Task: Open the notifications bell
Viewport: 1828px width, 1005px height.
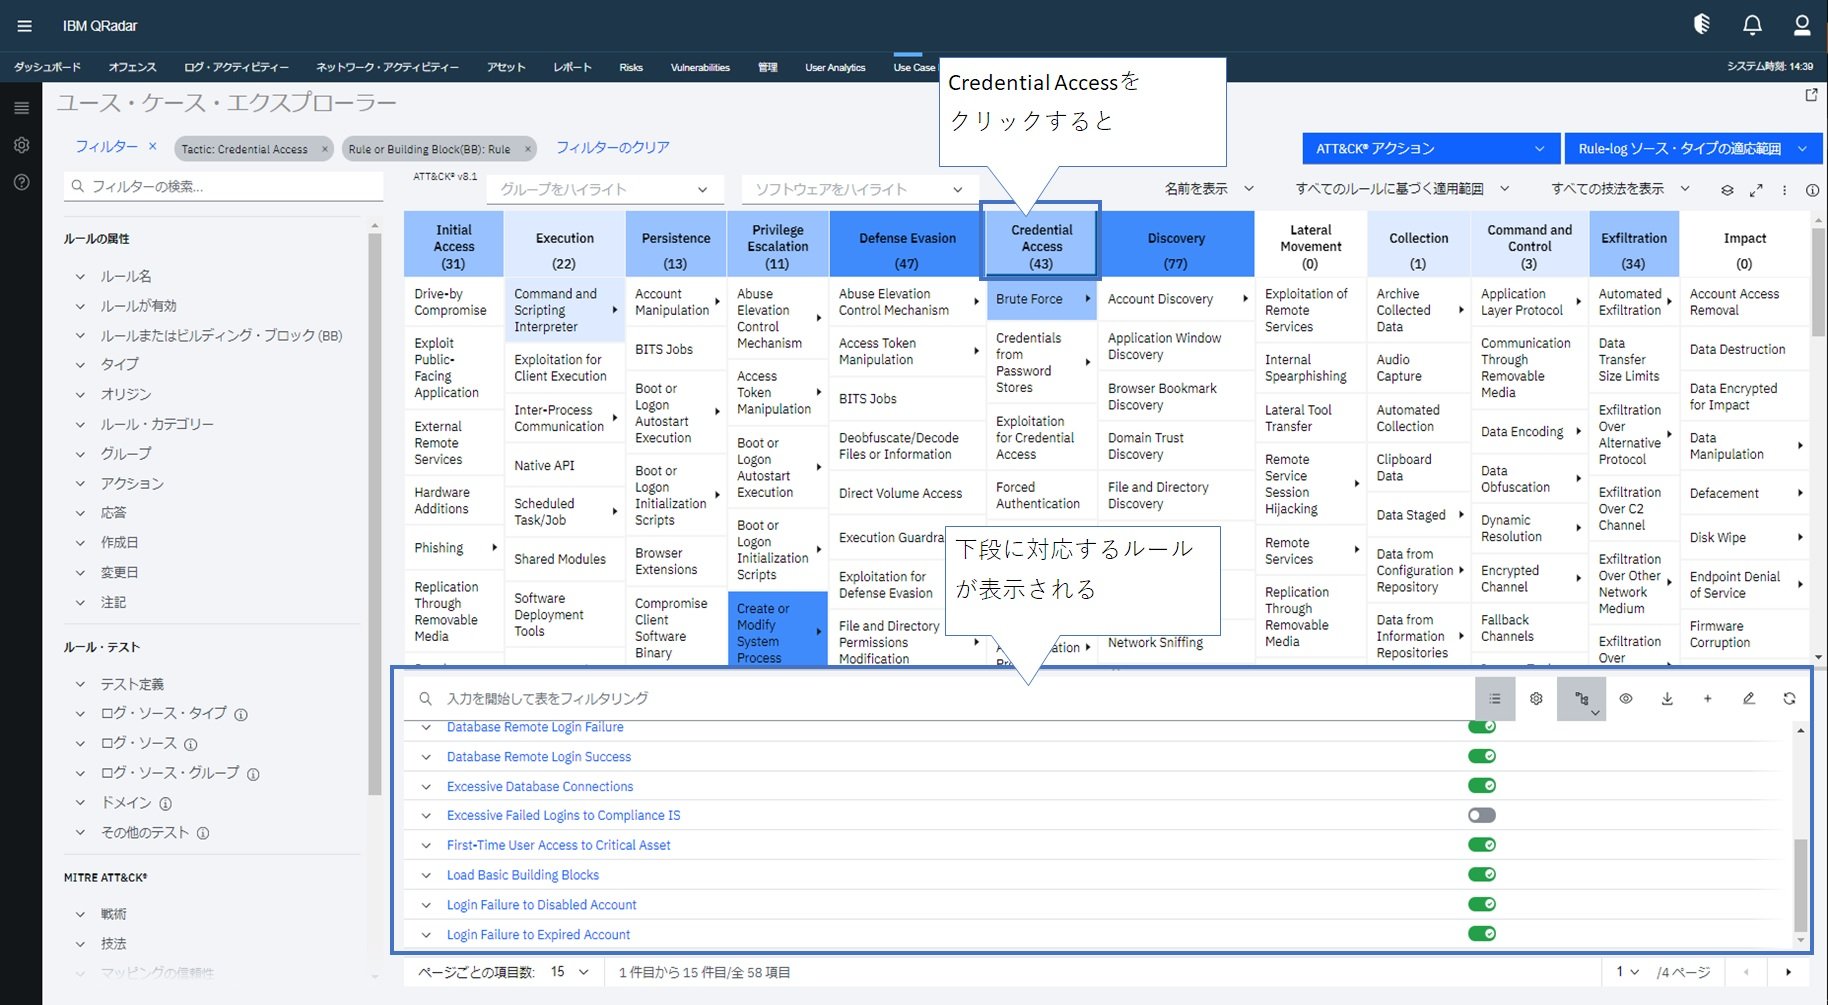Action: pos(1752,25)
